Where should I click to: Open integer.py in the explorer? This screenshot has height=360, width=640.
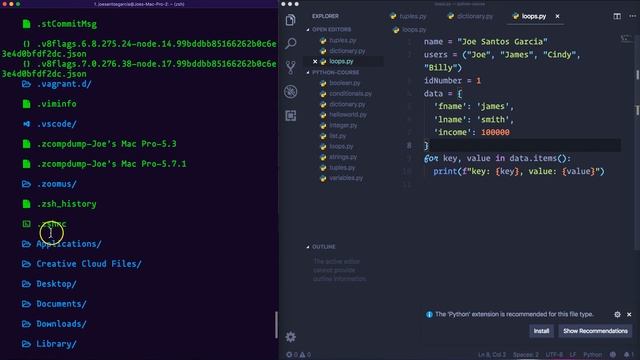[343, 125]
